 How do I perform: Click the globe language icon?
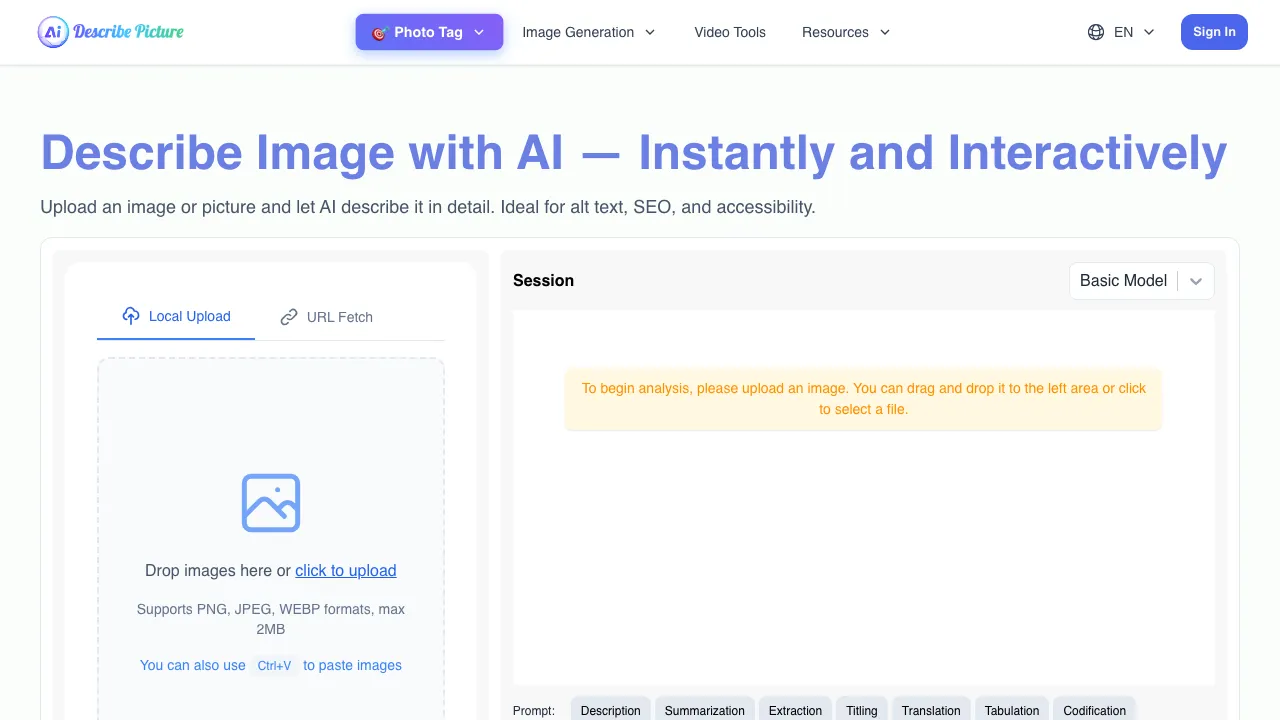[x=1096, y=32]
